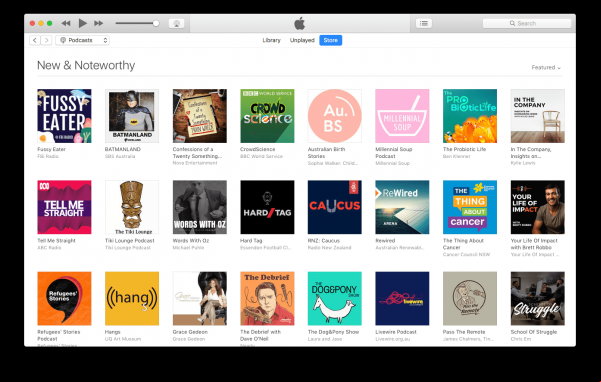This screenshot has width=601, height=382.
Task: Expand the Featured sort dropdown
Action: [x=546, y=67]
